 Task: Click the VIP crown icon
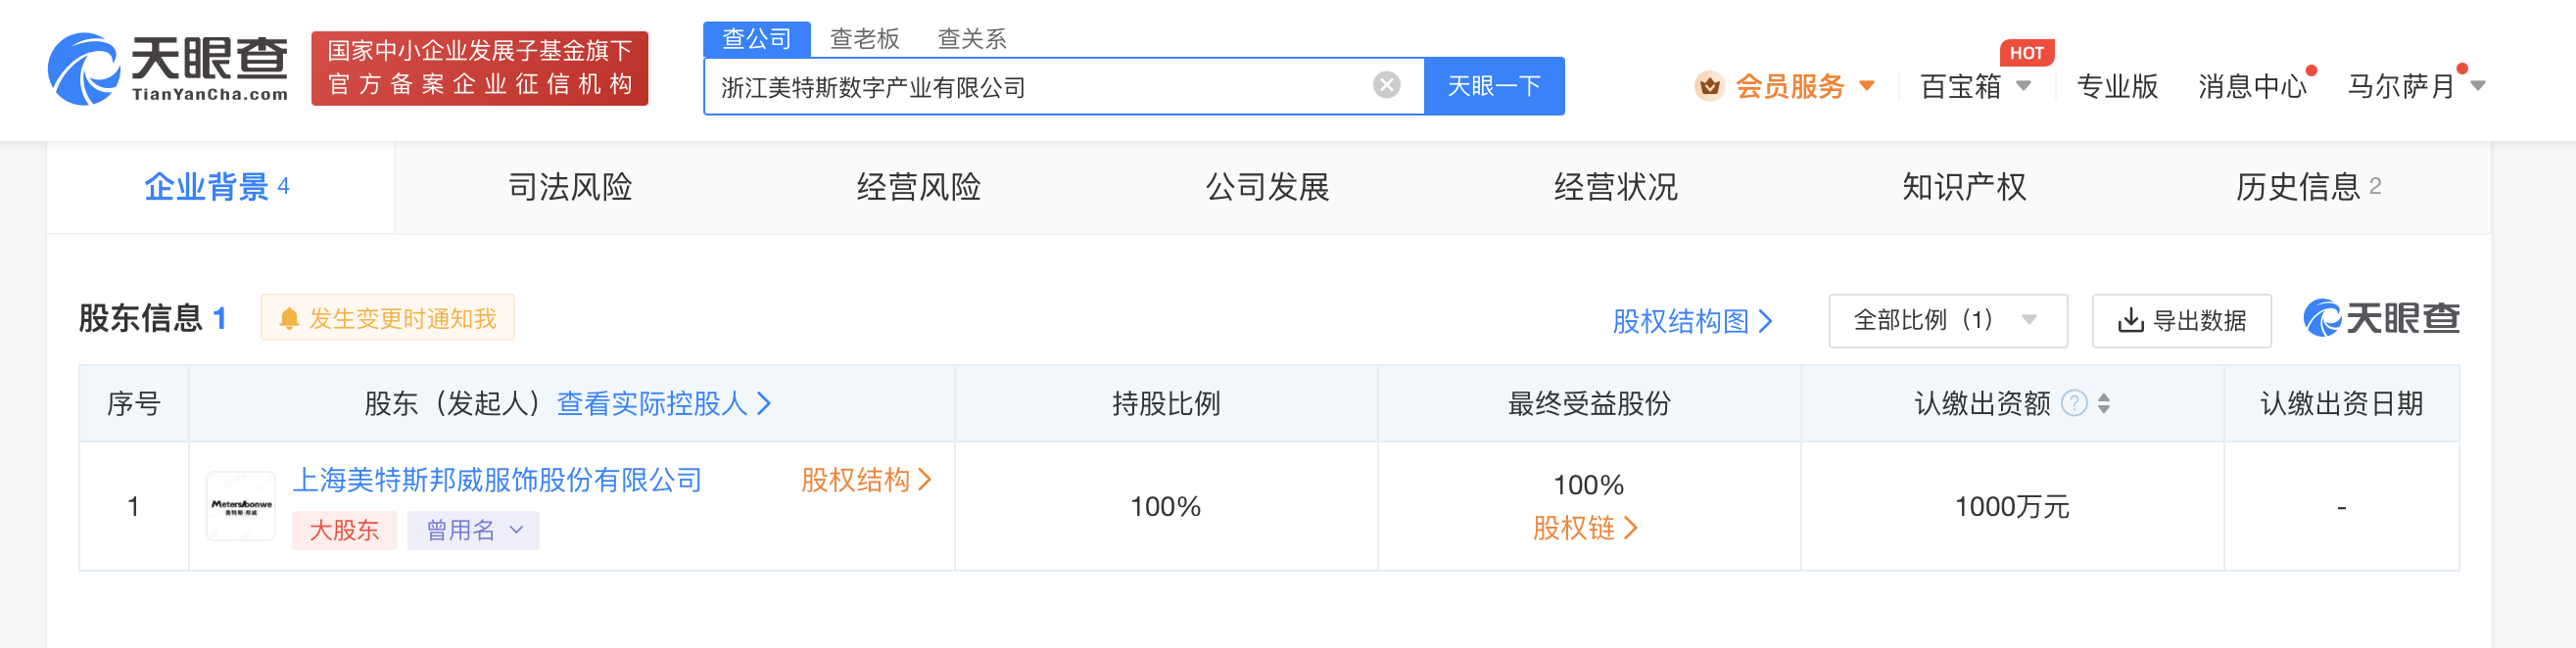click(x=1709, y=86)
